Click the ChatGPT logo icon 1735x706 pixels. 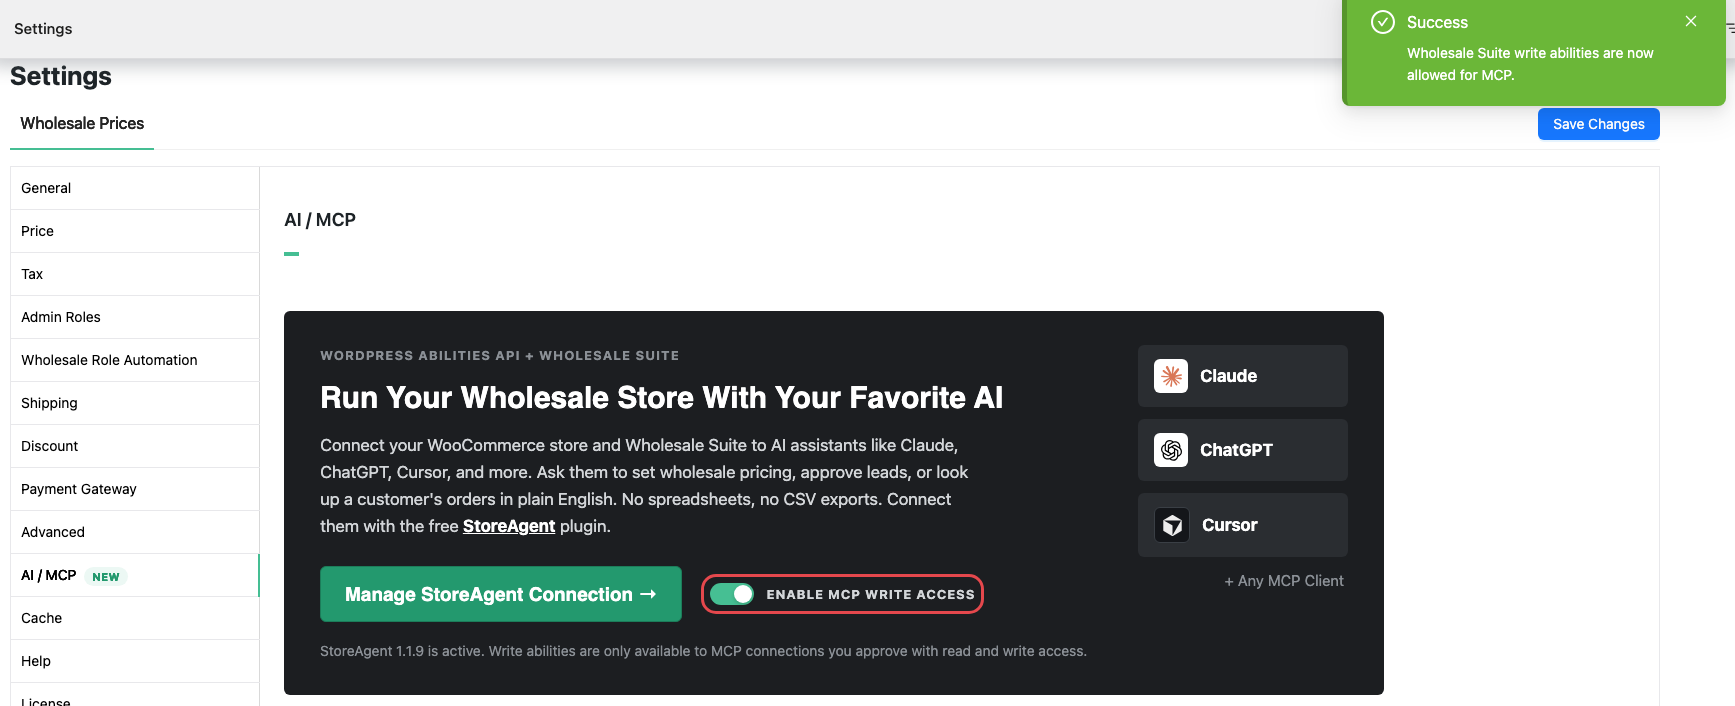[x=1171, y=450]
